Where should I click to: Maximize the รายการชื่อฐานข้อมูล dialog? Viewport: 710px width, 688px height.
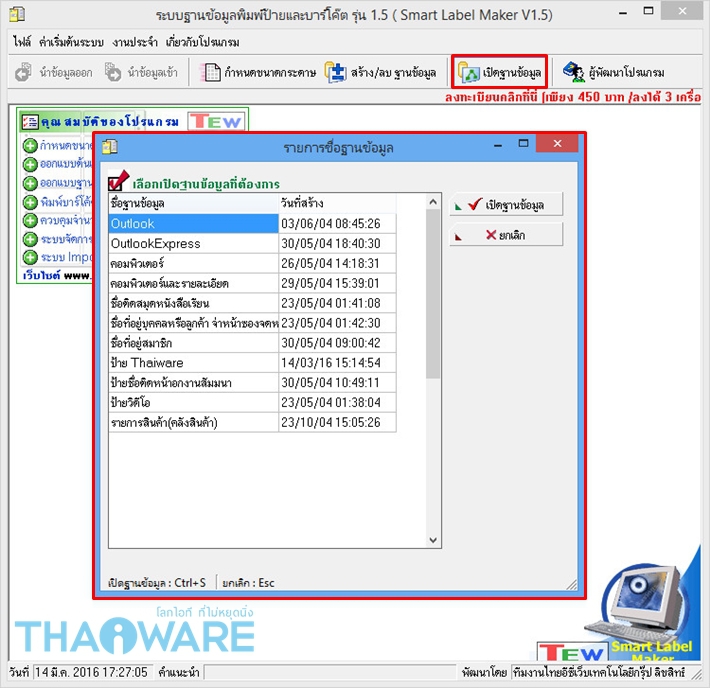point(523,144)
